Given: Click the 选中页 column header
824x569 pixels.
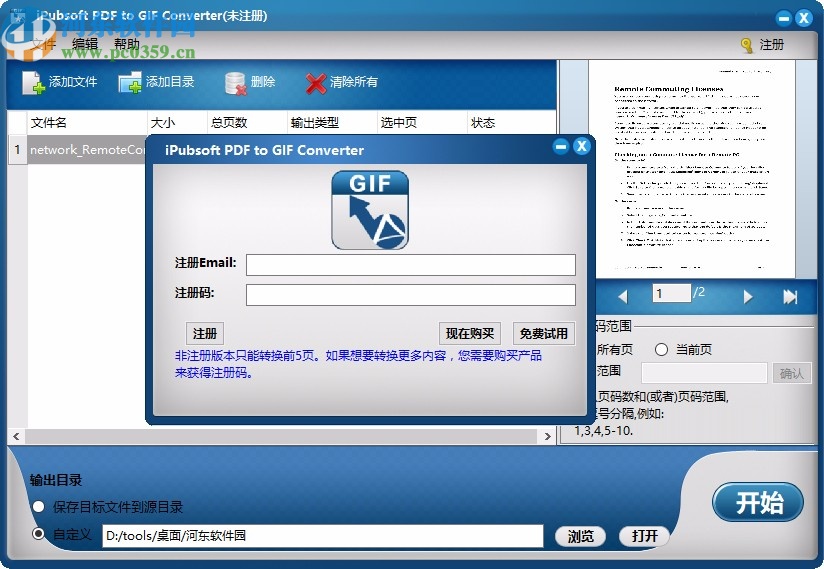Looking at the screenshot, I should point(422,122).
